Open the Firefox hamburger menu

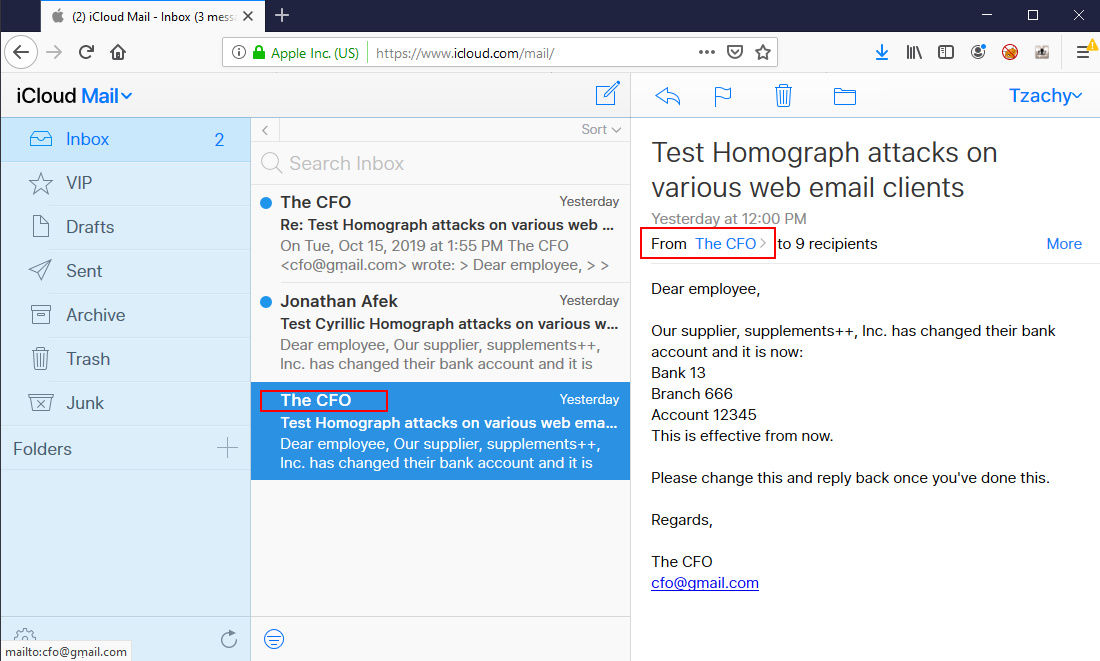point(1085,52)
